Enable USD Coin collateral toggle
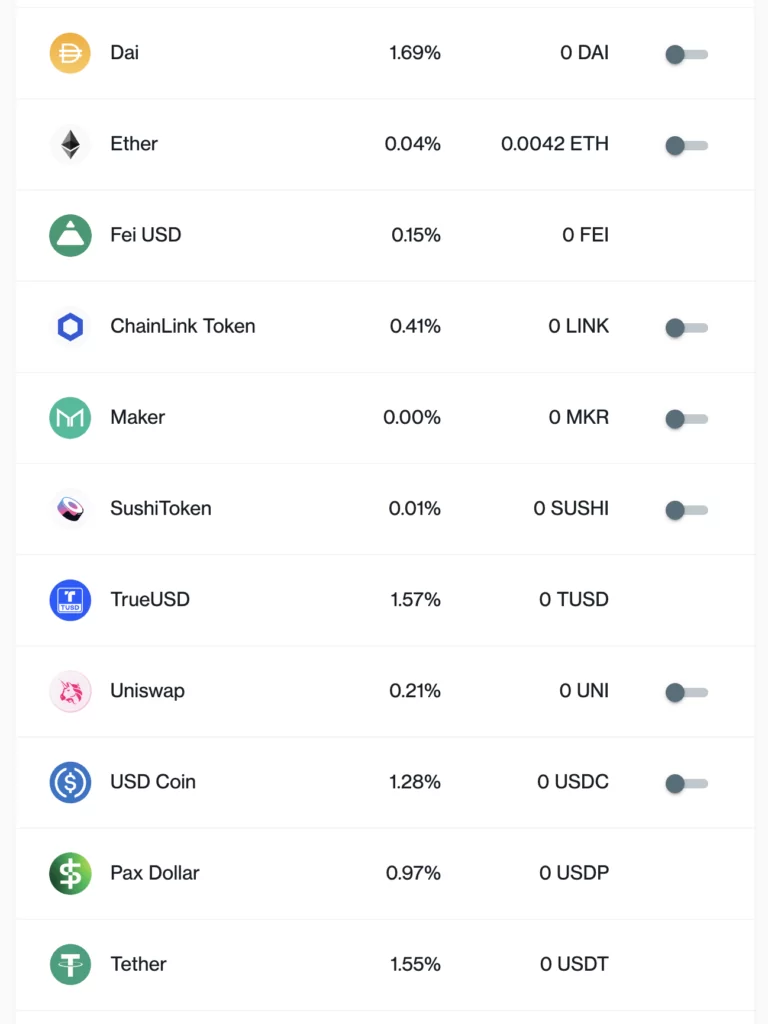This screenshot has width=768, height=1024. (686, 783)
